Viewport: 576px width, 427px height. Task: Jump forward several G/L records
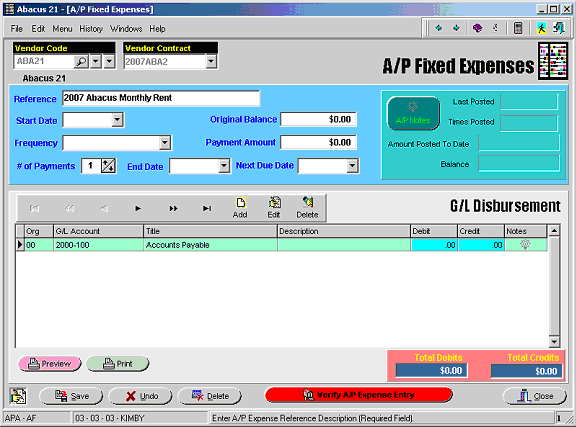[x=173, y=208]
